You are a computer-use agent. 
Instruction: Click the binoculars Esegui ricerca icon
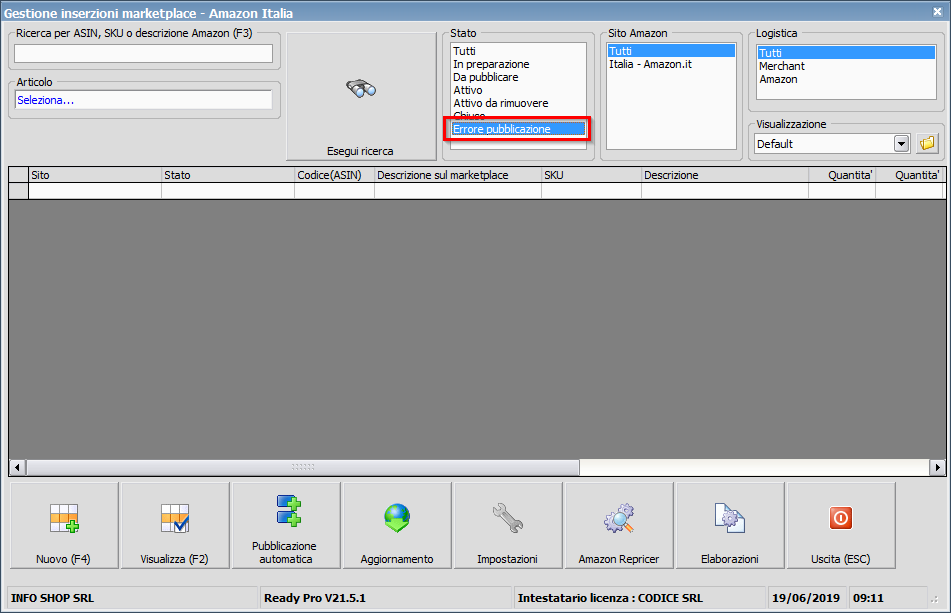(361, 89)
